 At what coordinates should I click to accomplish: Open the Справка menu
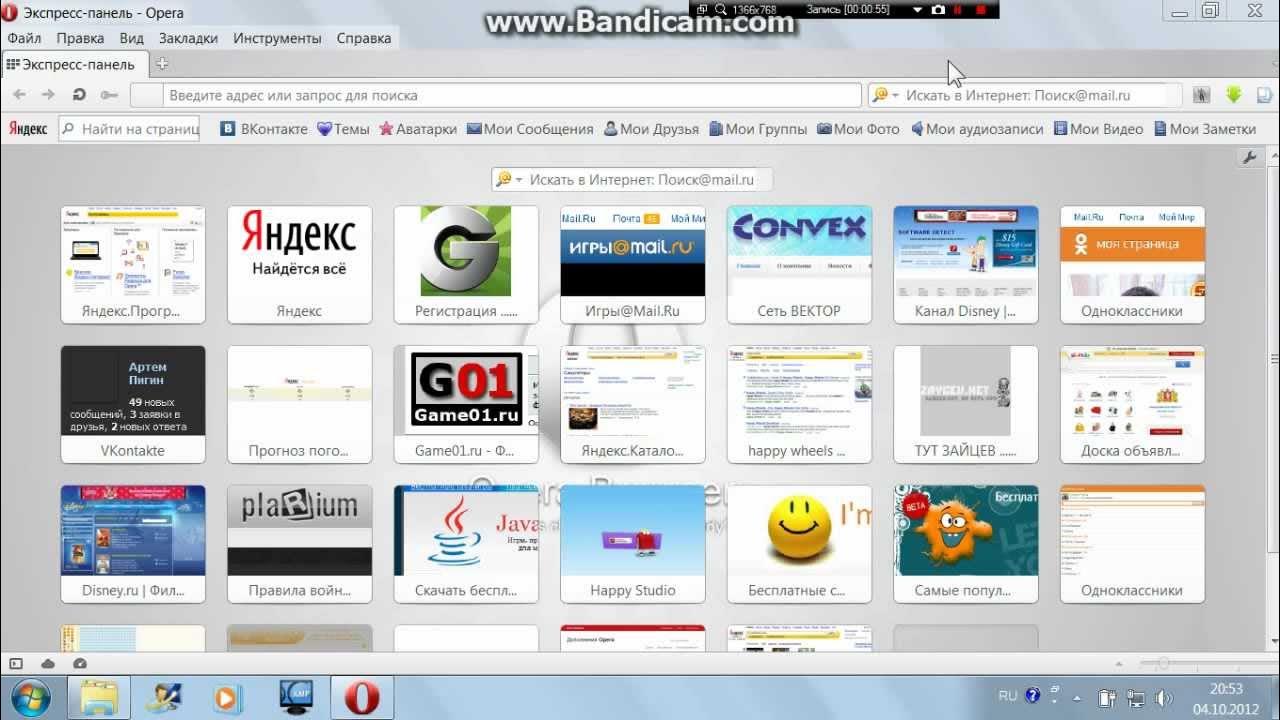point(364,38)
